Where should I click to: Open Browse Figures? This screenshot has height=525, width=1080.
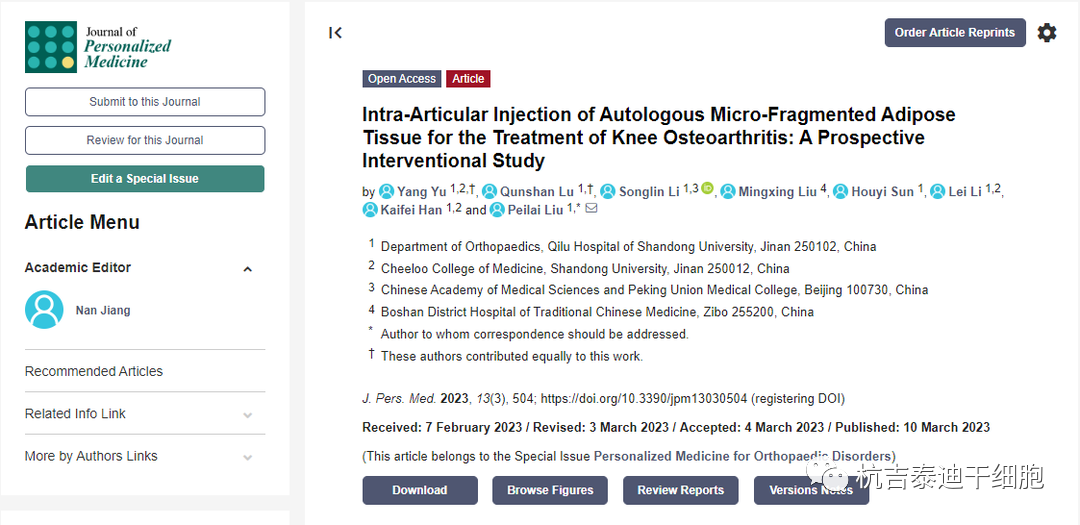point(550,490)
